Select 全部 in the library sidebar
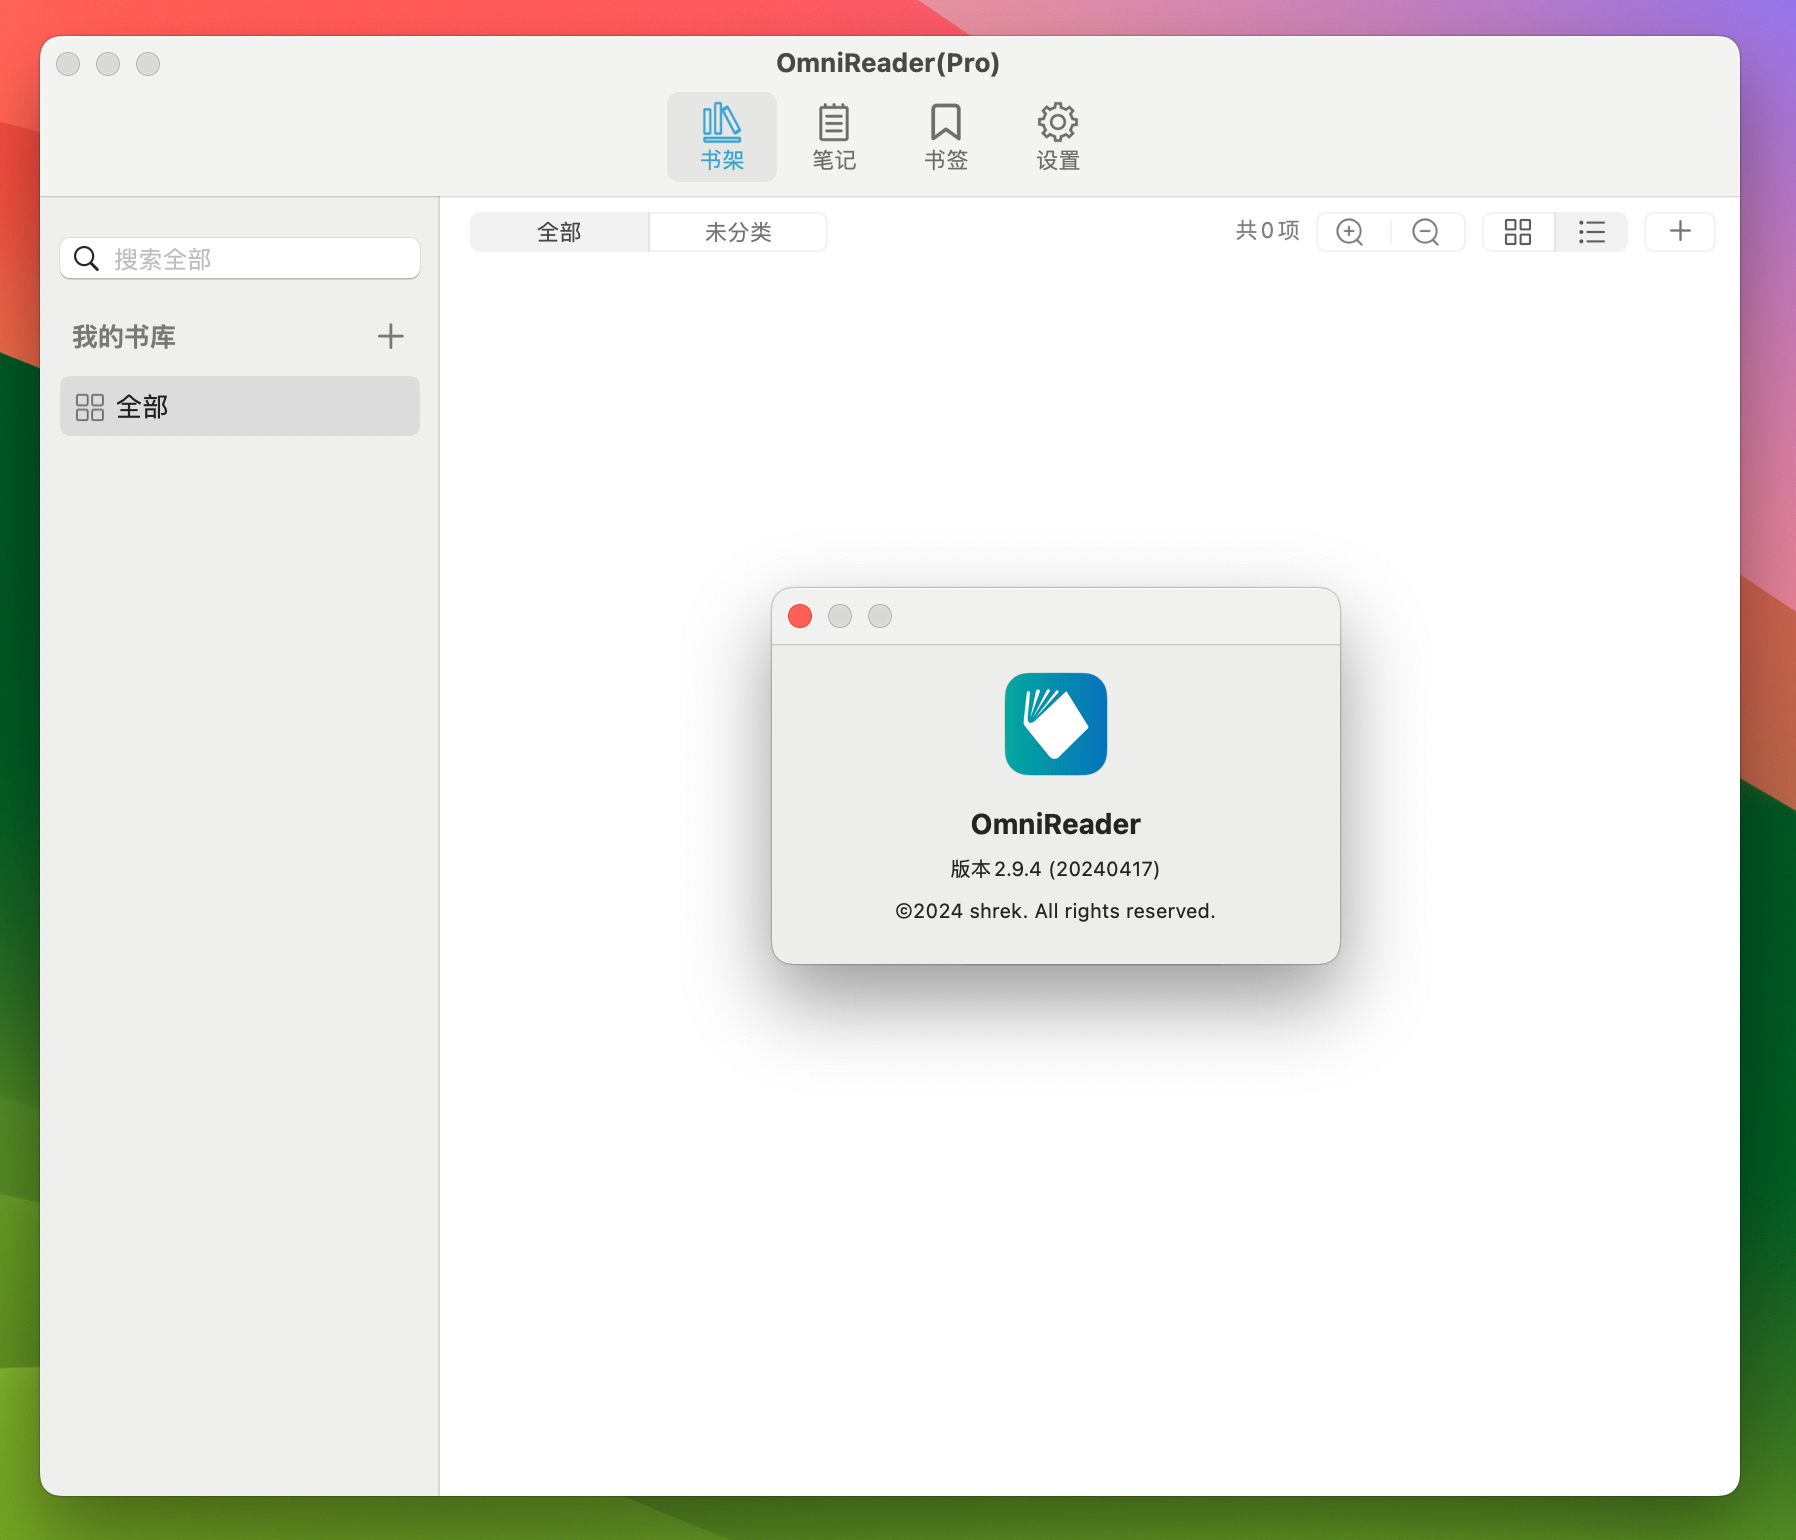 [x=240, y=406]
